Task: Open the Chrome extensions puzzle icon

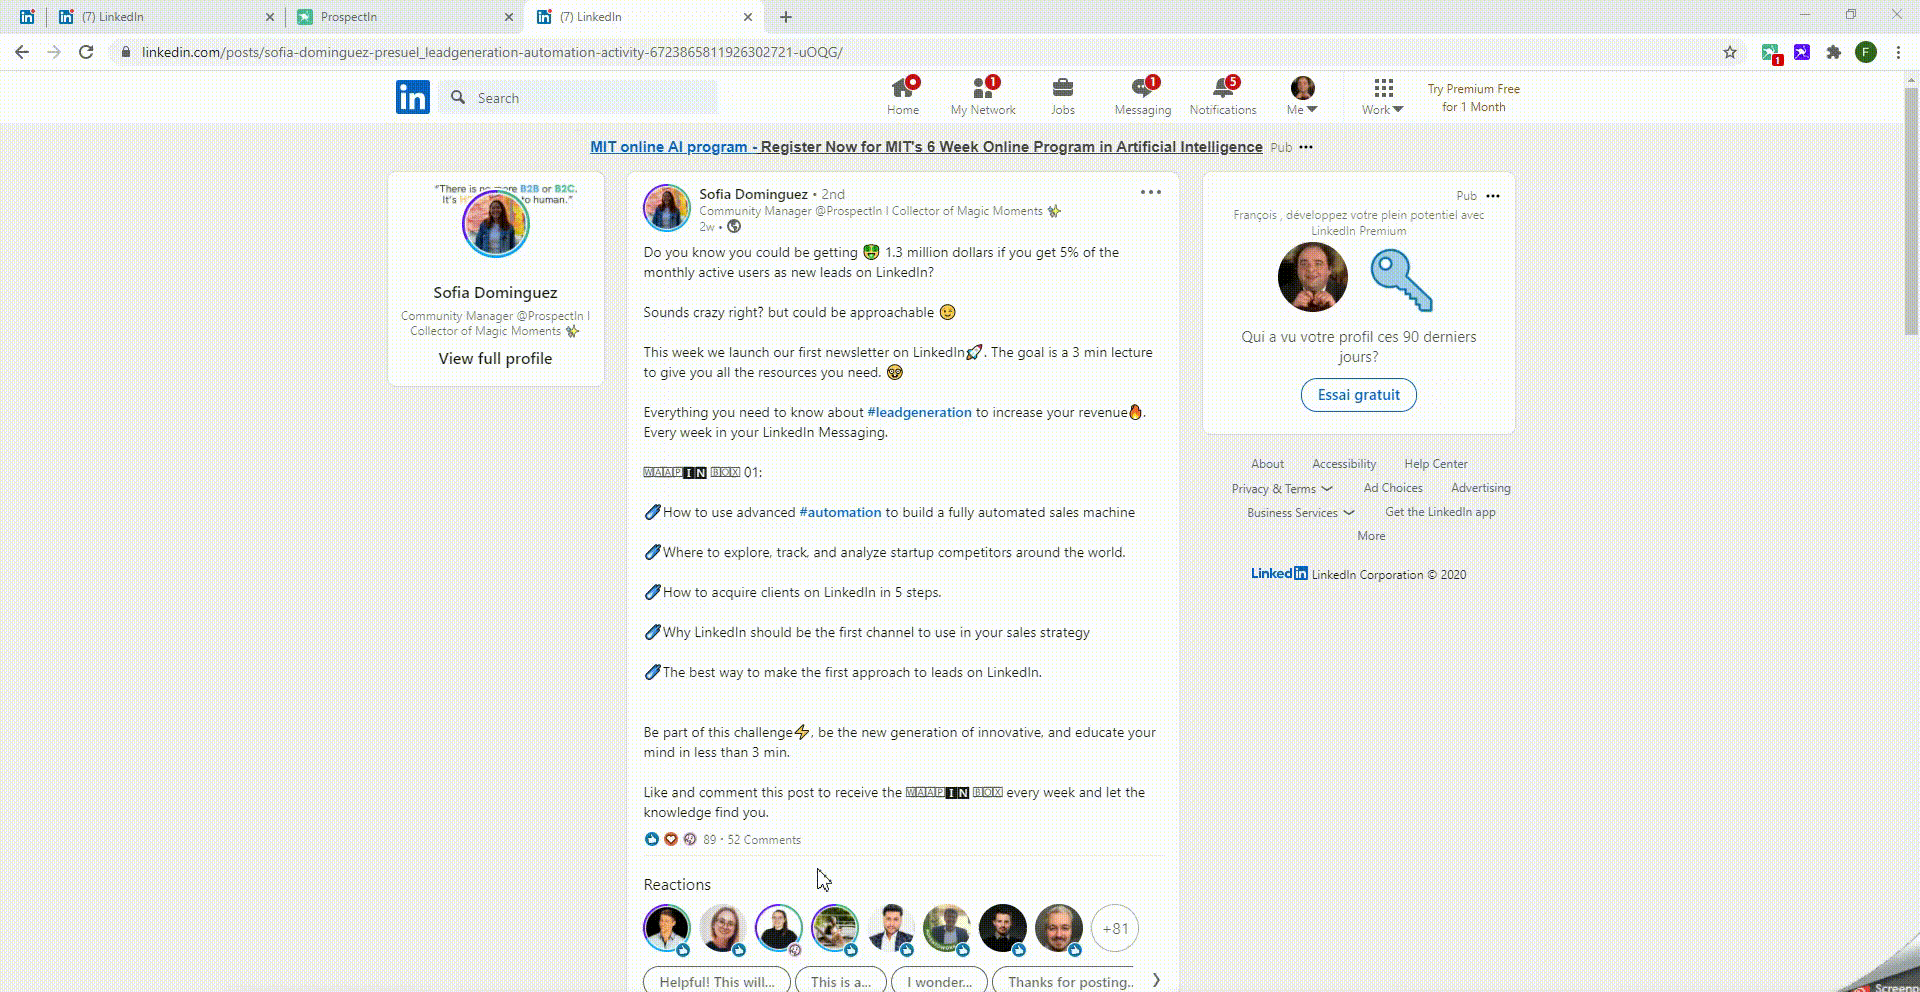Action: [1833, 52]
